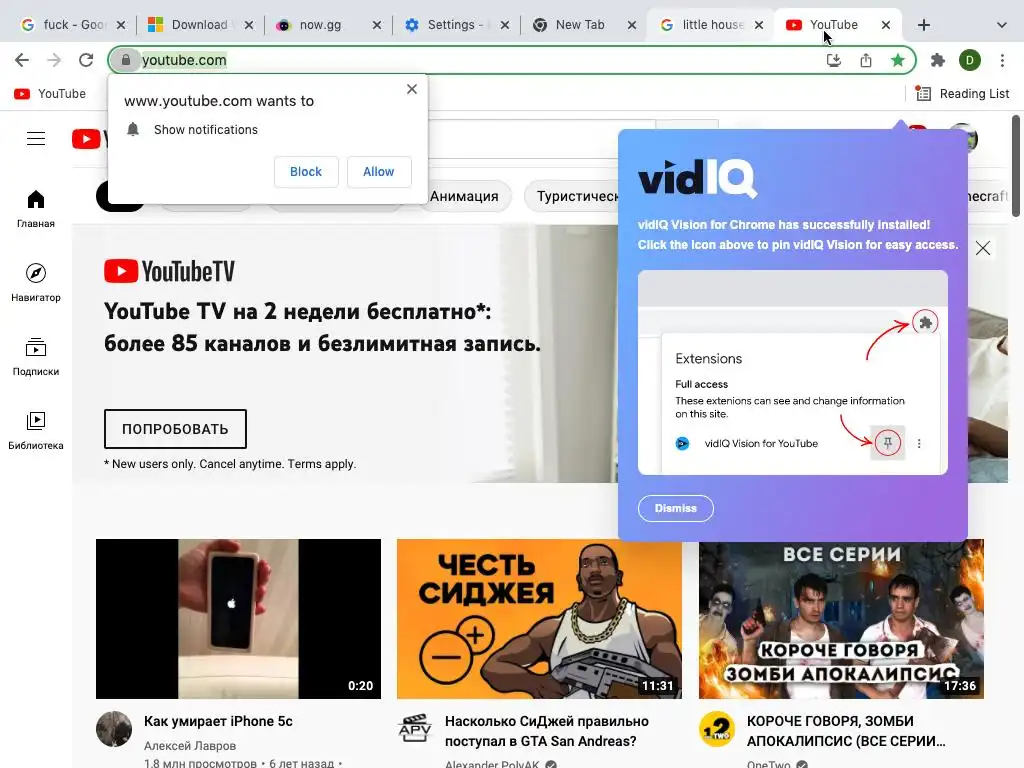Click the forward navigation arrow
The image size is (1024, 768).
pyautogui.click(x=54, y=60)
